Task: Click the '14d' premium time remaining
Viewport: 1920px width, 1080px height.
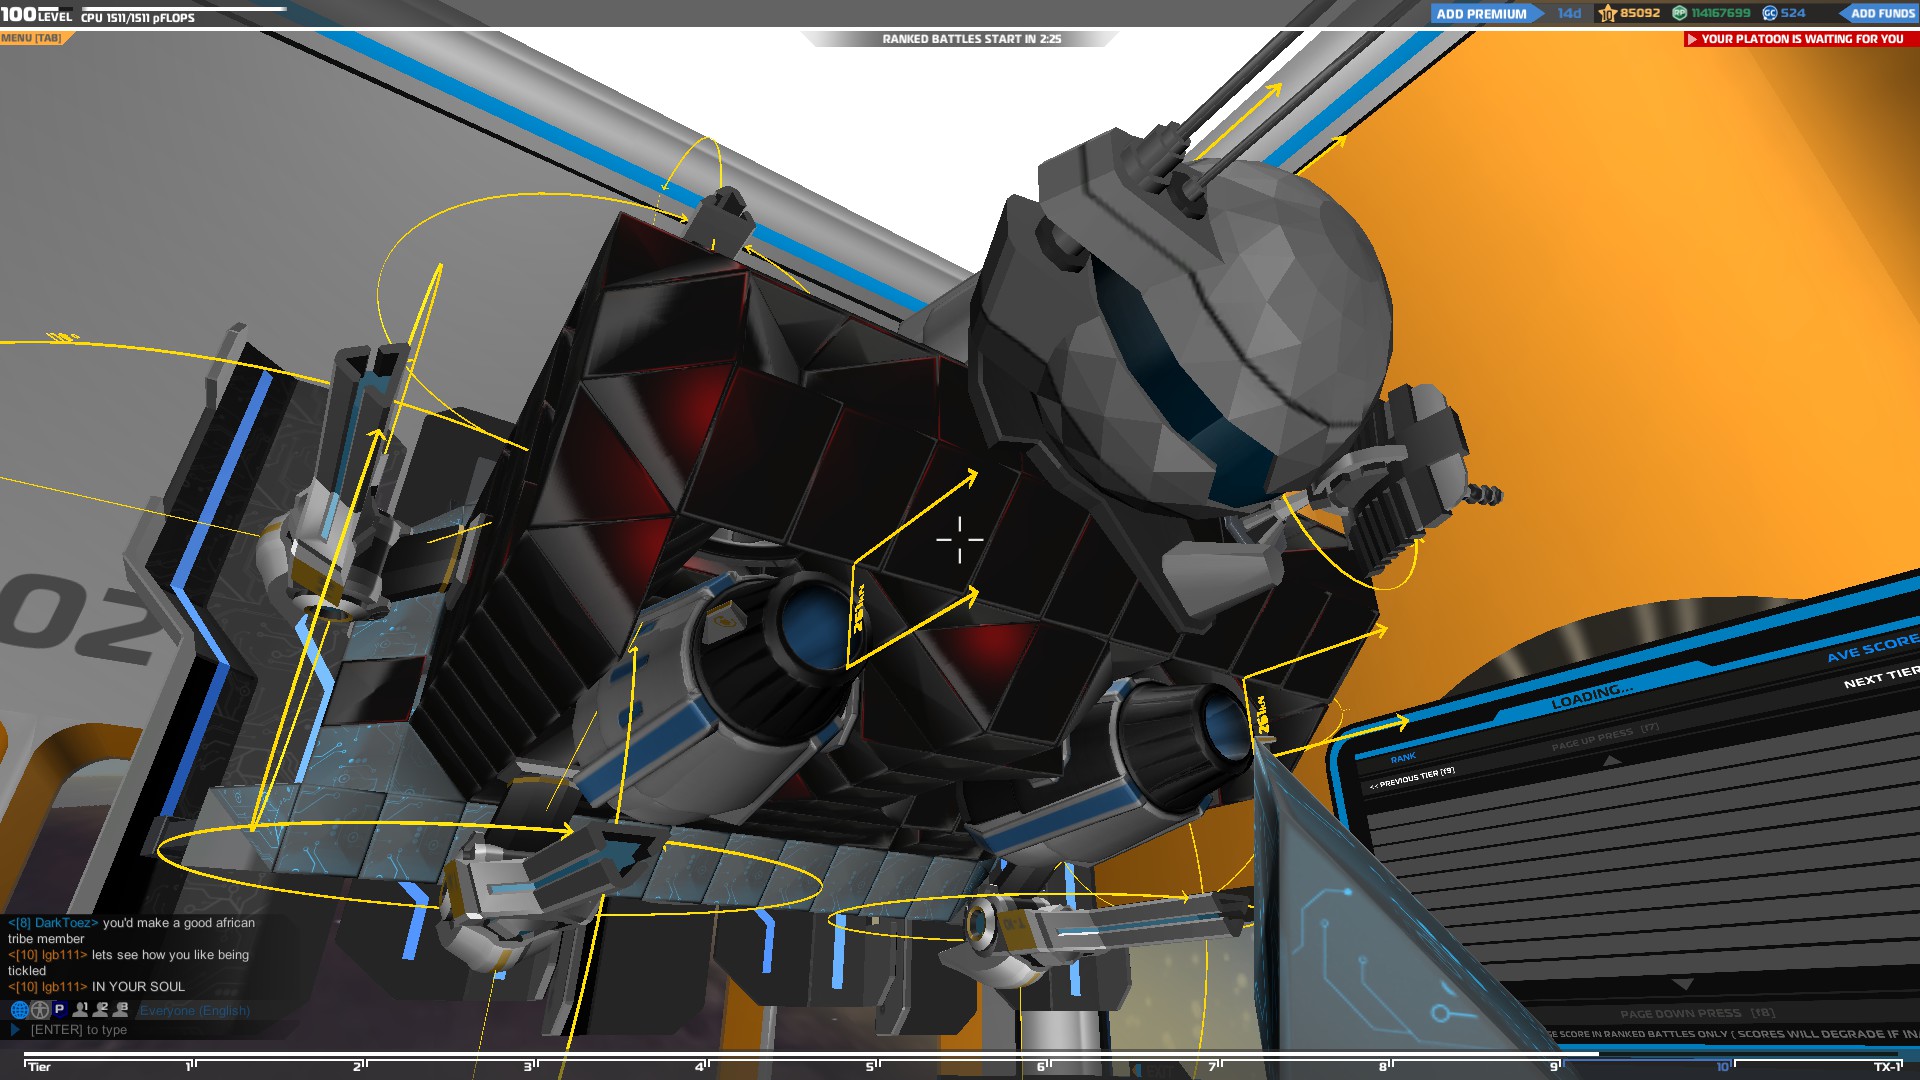Action: [x=1569, y=13]
